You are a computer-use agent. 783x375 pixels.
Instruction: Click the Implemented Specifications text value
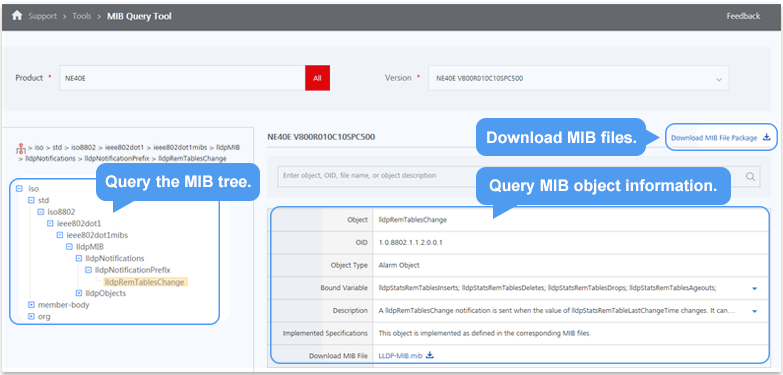(484, 333)
